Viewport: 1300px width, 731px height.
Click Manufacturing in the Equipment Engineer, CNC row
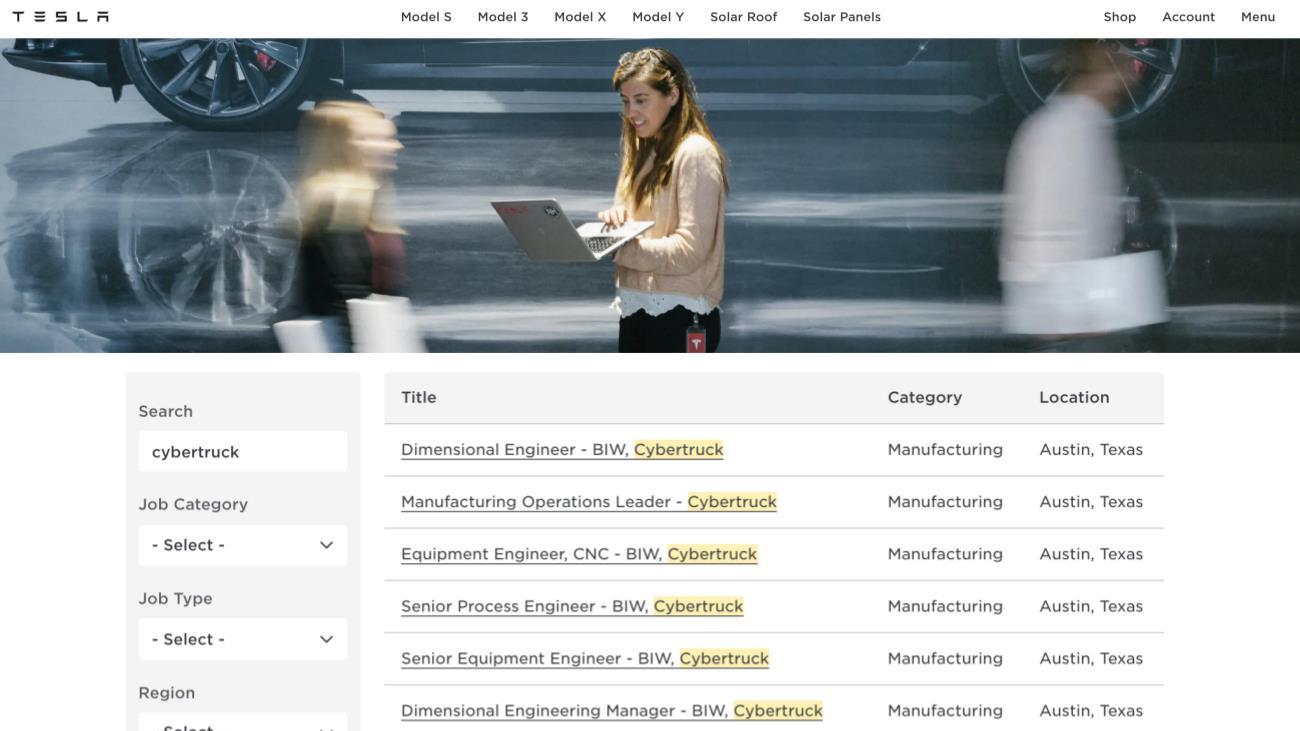[x=945, y=554]
